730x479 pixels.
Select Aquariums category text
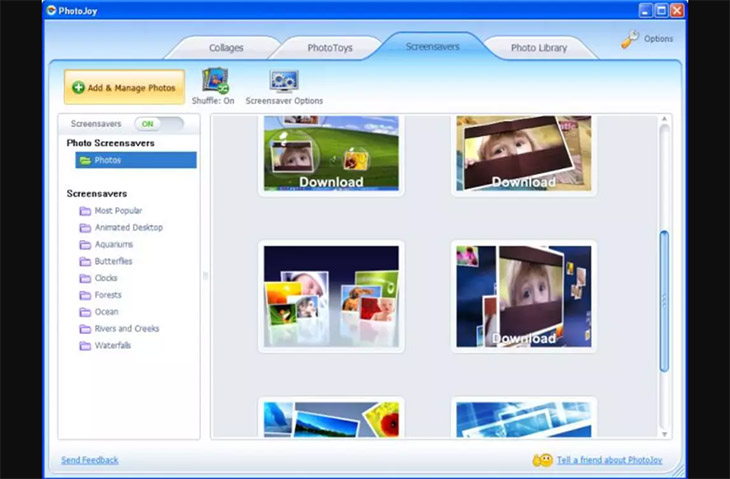pyautogui.click(x=114, y=244)
